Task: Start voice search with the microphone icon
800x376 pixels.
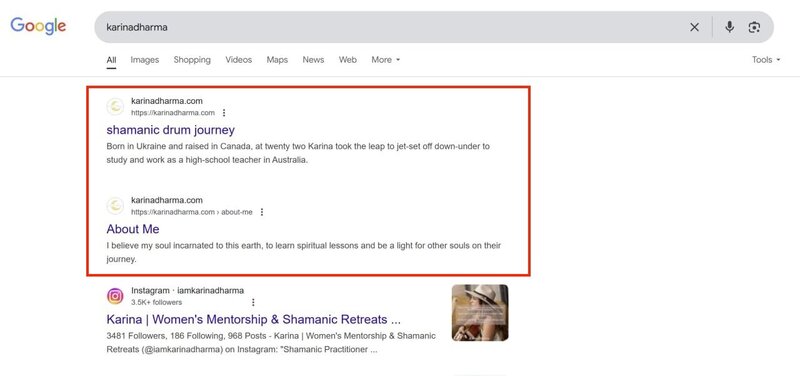Action: point(730,27)
